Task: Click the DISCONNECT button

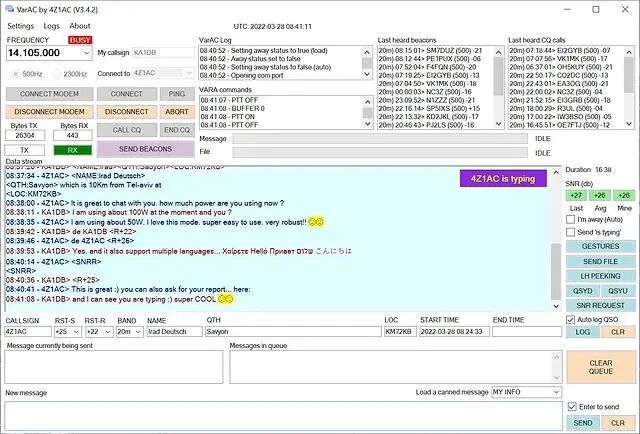Action: pyautogui.click(x=127, y=112)
